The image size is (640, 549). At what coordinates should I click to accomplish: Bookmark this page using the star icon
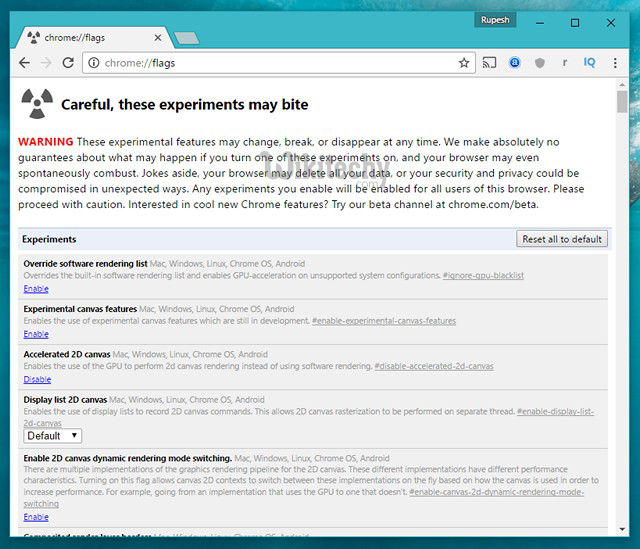coord(464,62)
